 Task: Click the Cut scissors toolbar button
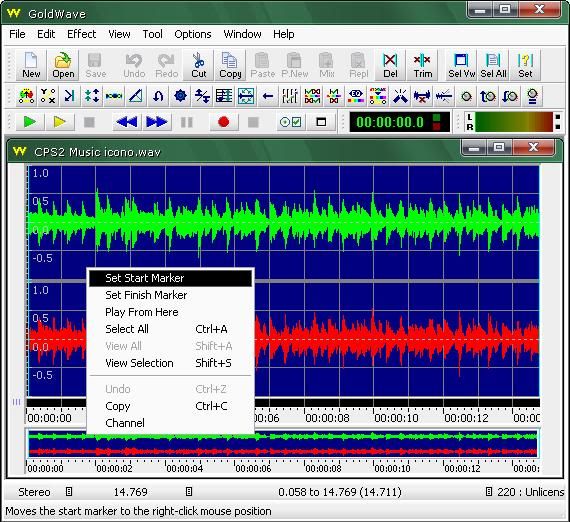click(x=198, y=65)
